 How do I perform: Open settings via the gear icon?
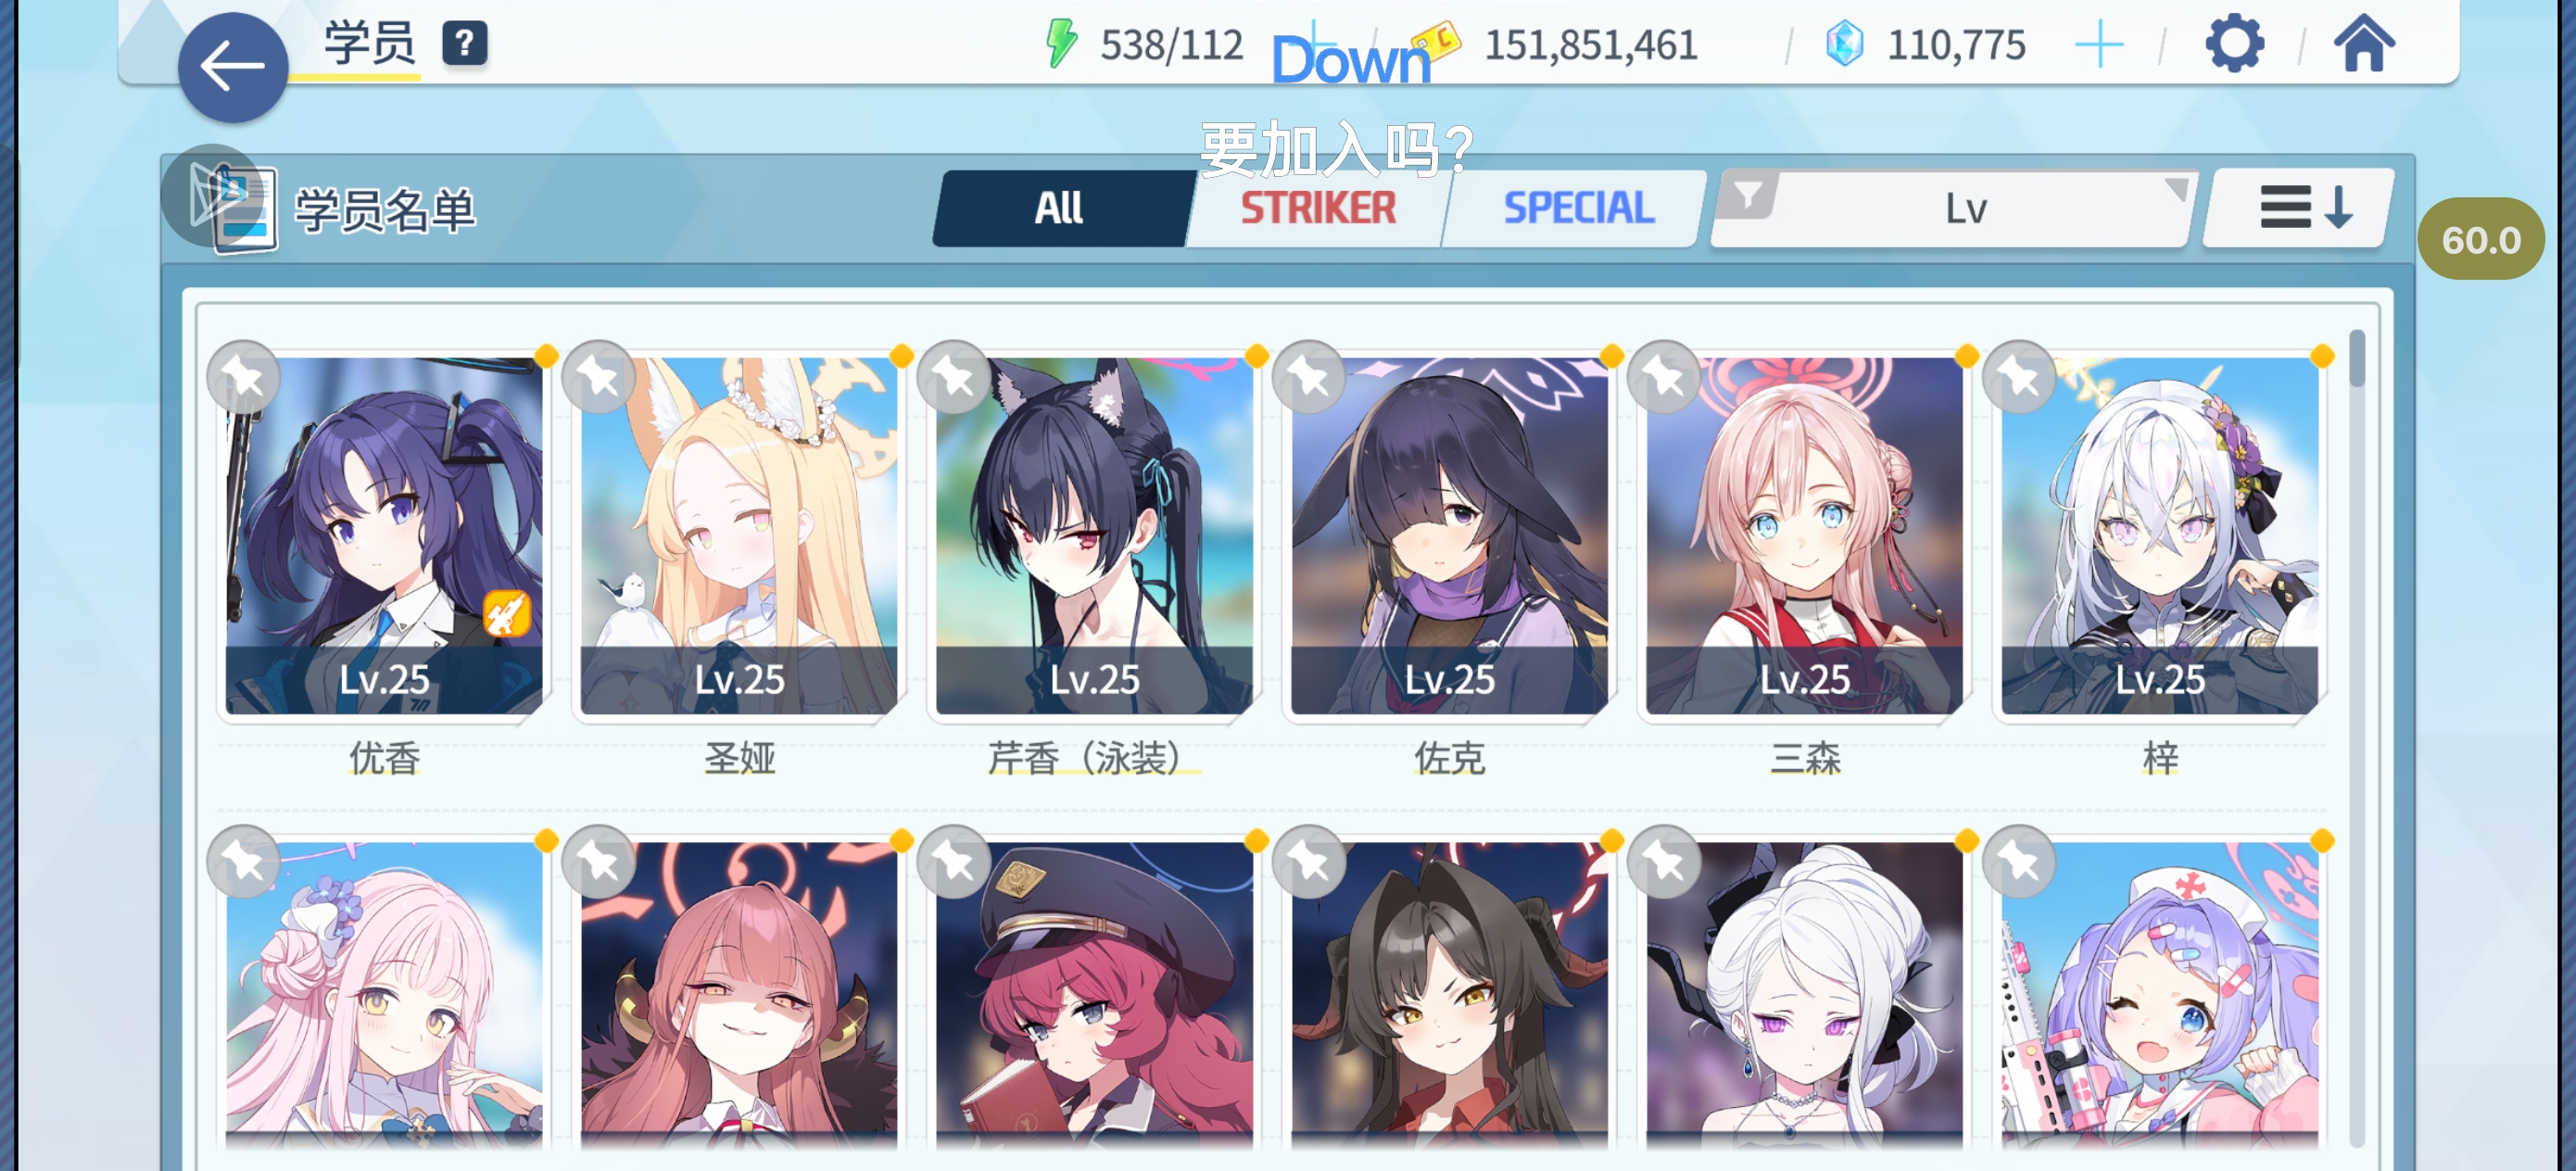2233,44
